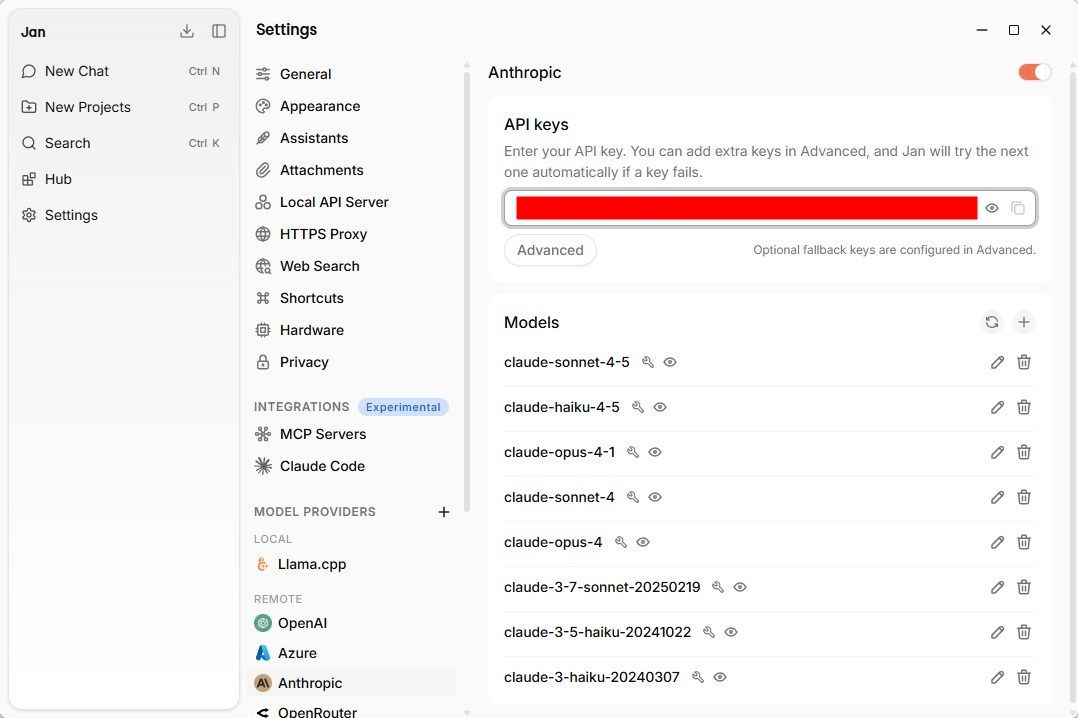Open Advanced API key options

pos(550,250)
